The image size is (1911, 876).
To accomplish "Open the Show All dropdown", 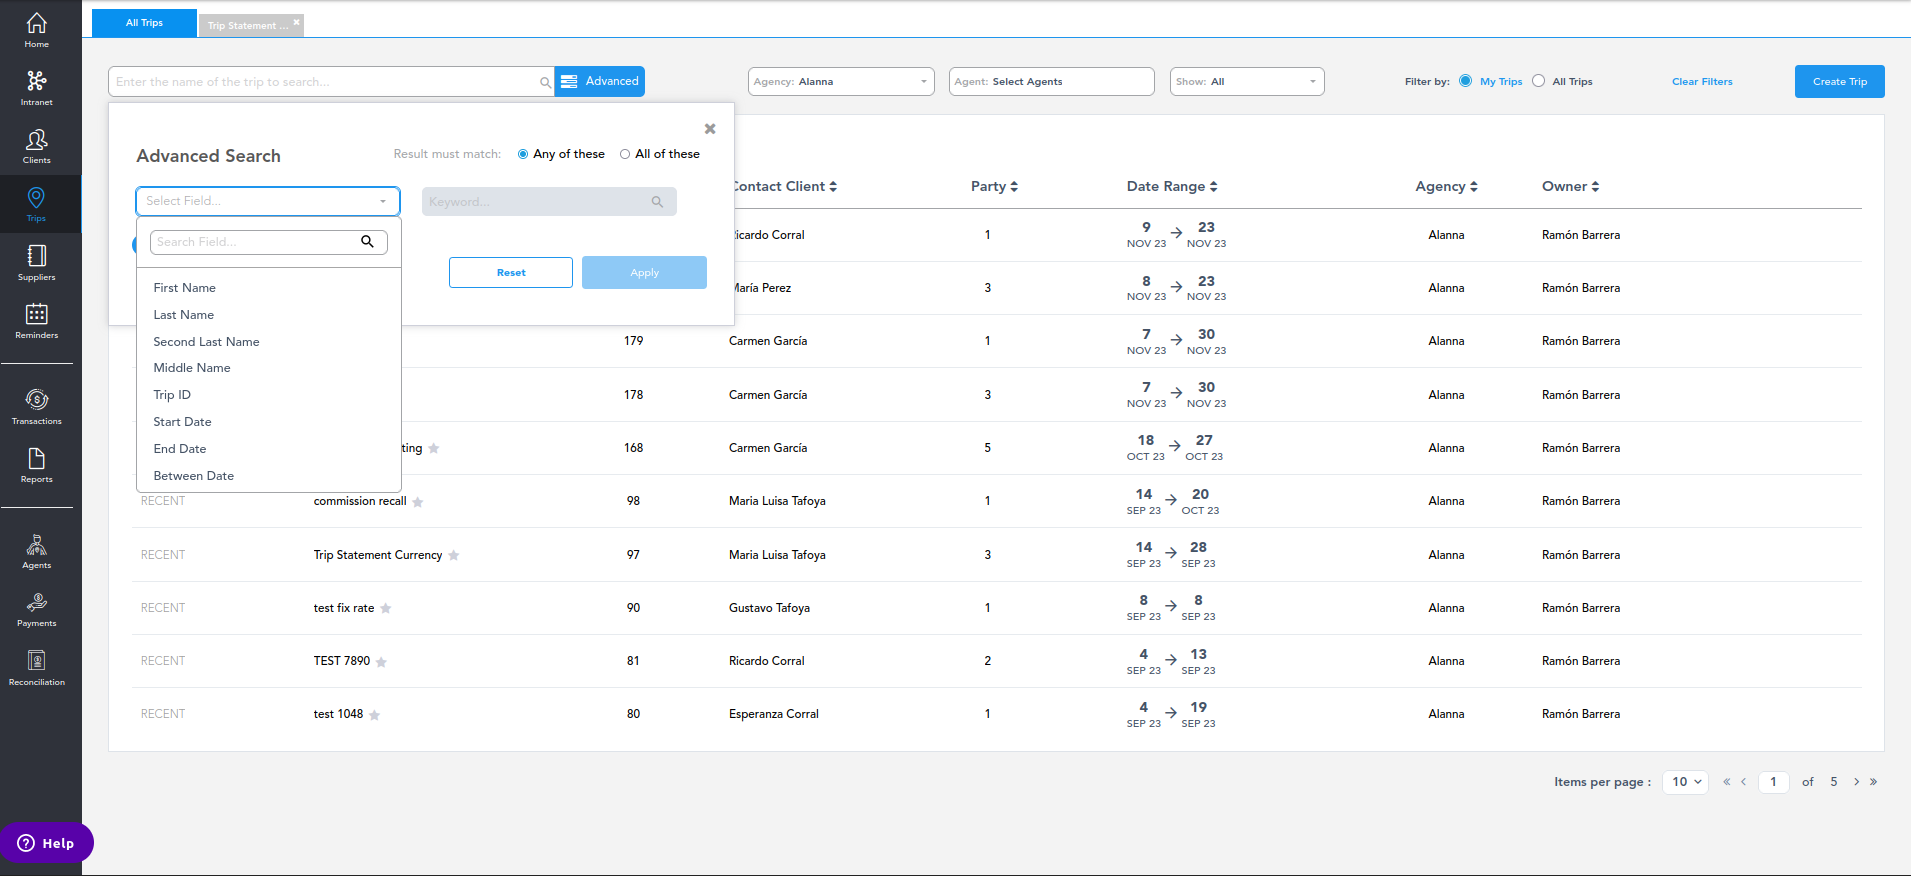I will (x=1247, y=82).
